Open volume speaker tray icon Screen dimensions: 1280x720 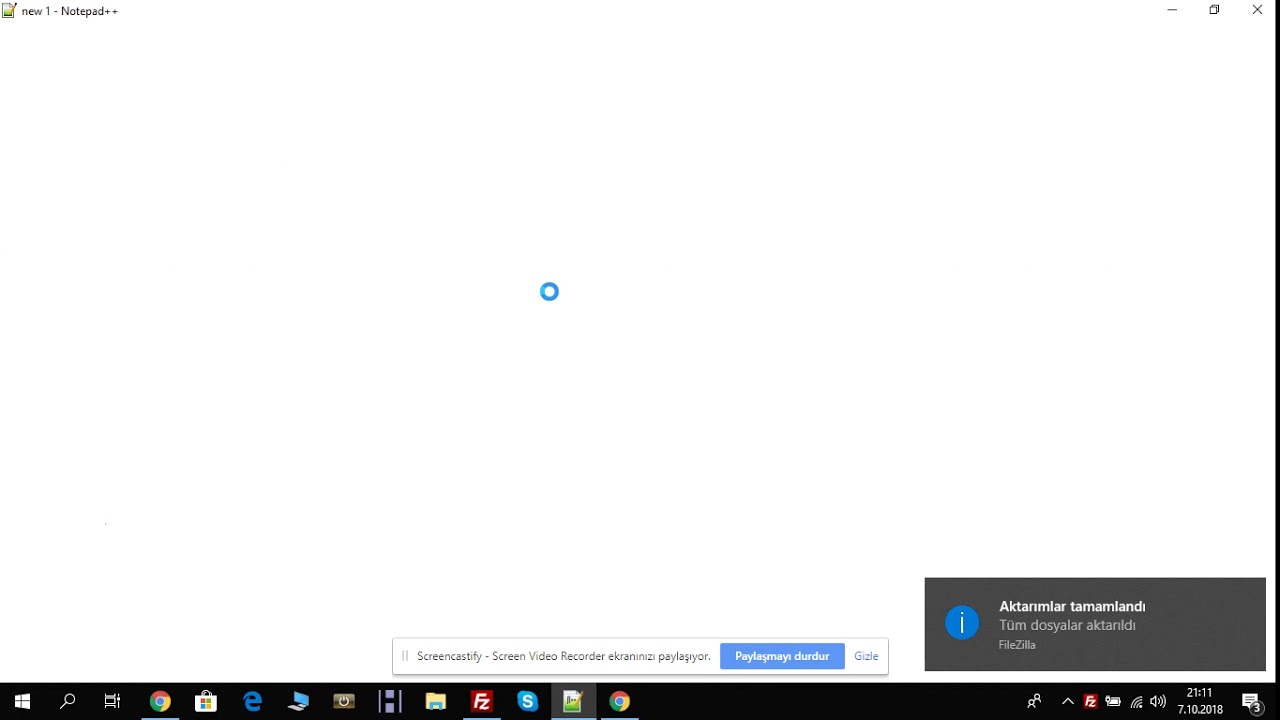1158,701
